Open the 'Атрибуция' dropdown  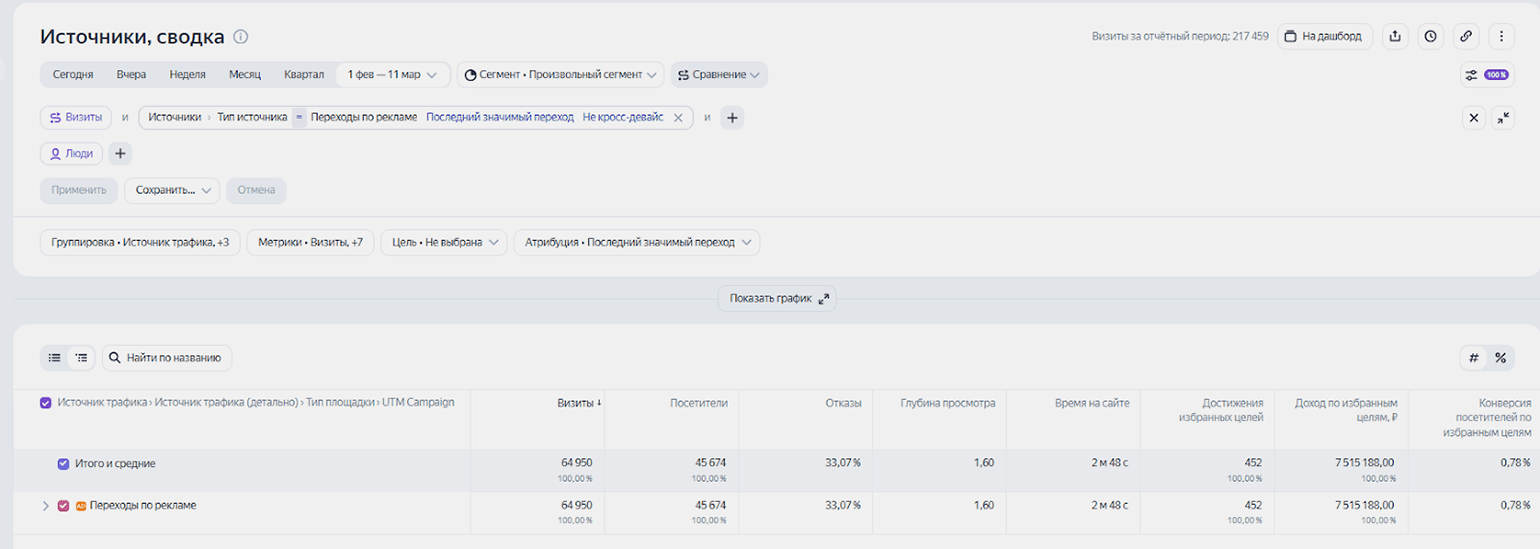636,243
